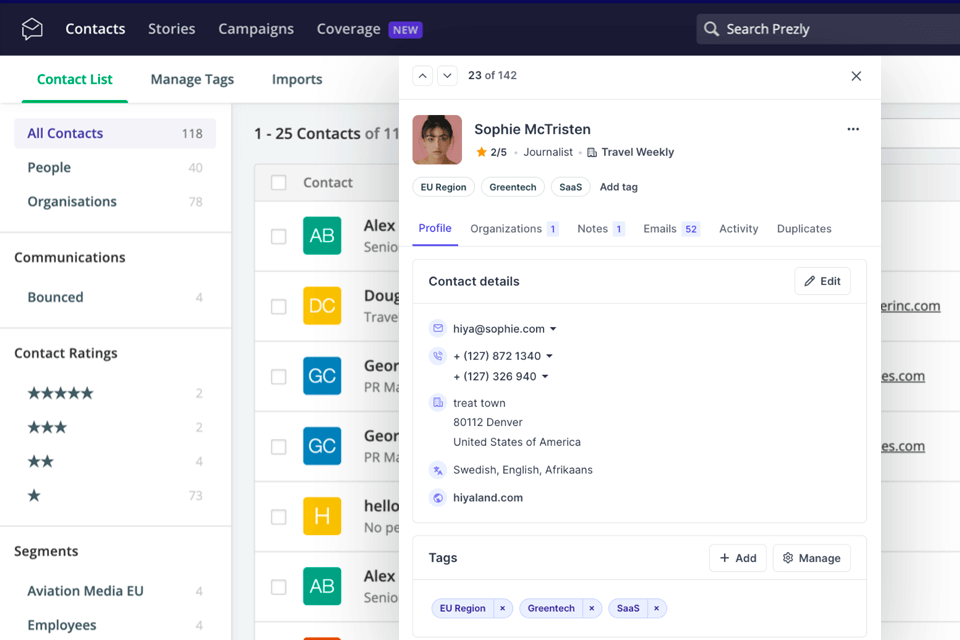The image size is (960, 640).
Task: Filter by one-star contact rating
Action: click(x=34, y=495)
